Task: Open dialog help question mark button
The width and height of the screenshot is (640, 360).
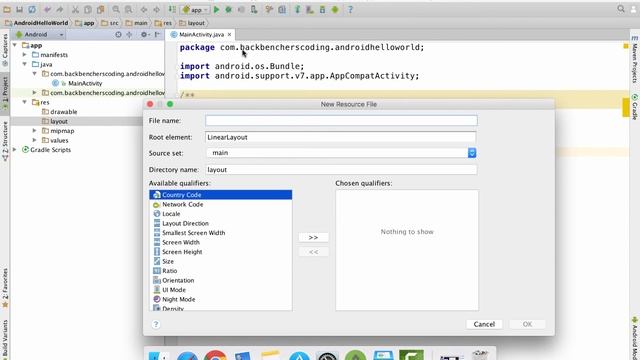Action: (x=156, y=324)
